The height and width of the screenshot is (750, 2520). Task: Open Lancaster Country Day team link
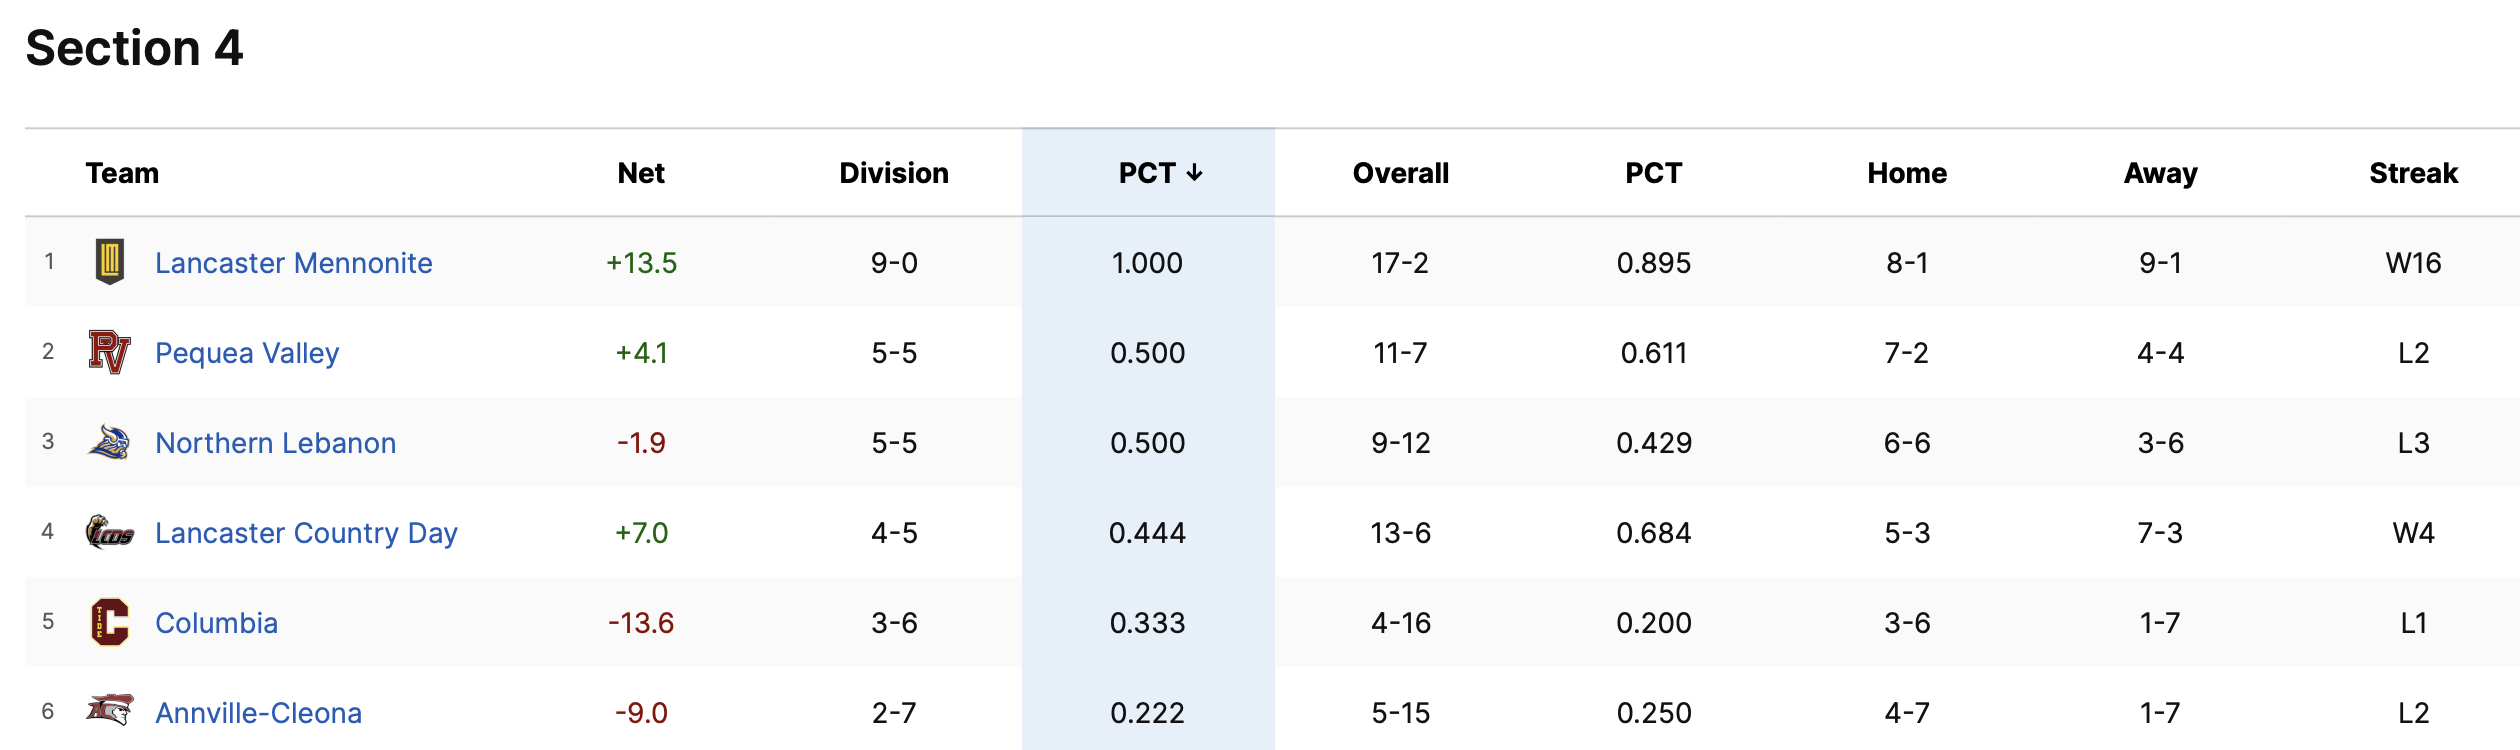click(306, 533)
